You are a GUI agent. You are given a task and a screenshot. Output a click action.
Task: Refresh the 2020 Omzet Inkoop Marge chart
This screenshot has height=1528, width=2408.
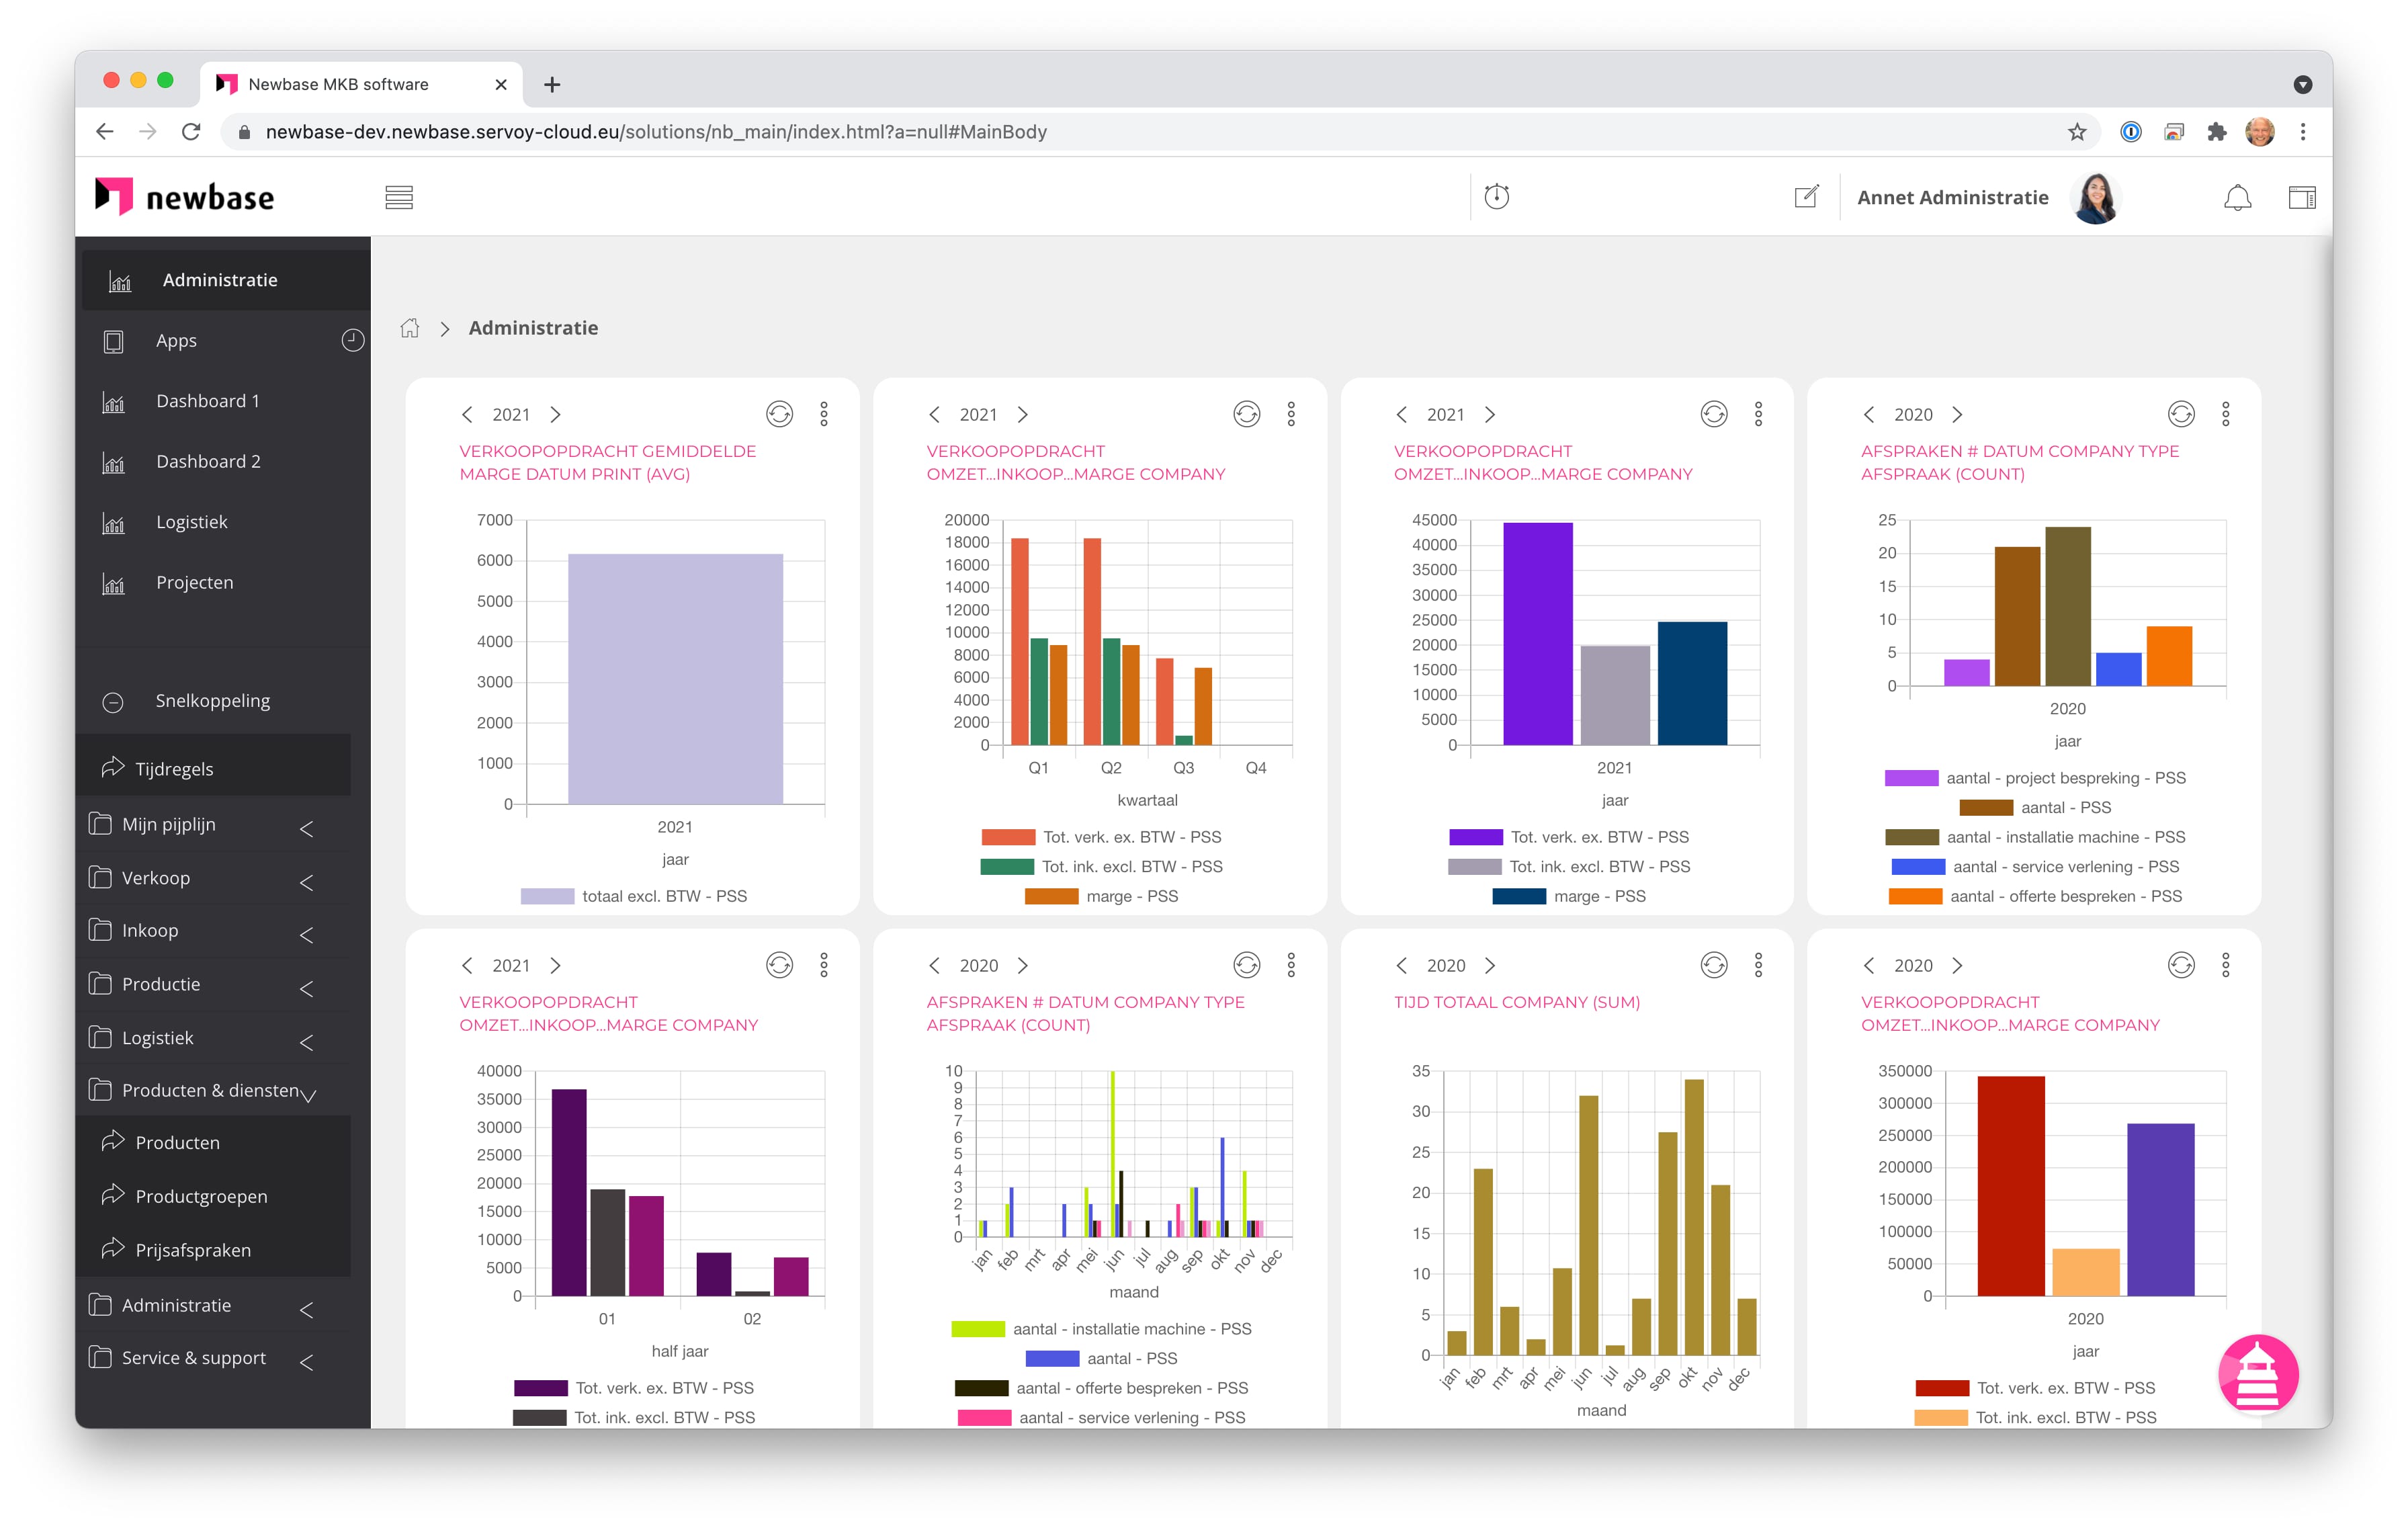[2181, 965]
